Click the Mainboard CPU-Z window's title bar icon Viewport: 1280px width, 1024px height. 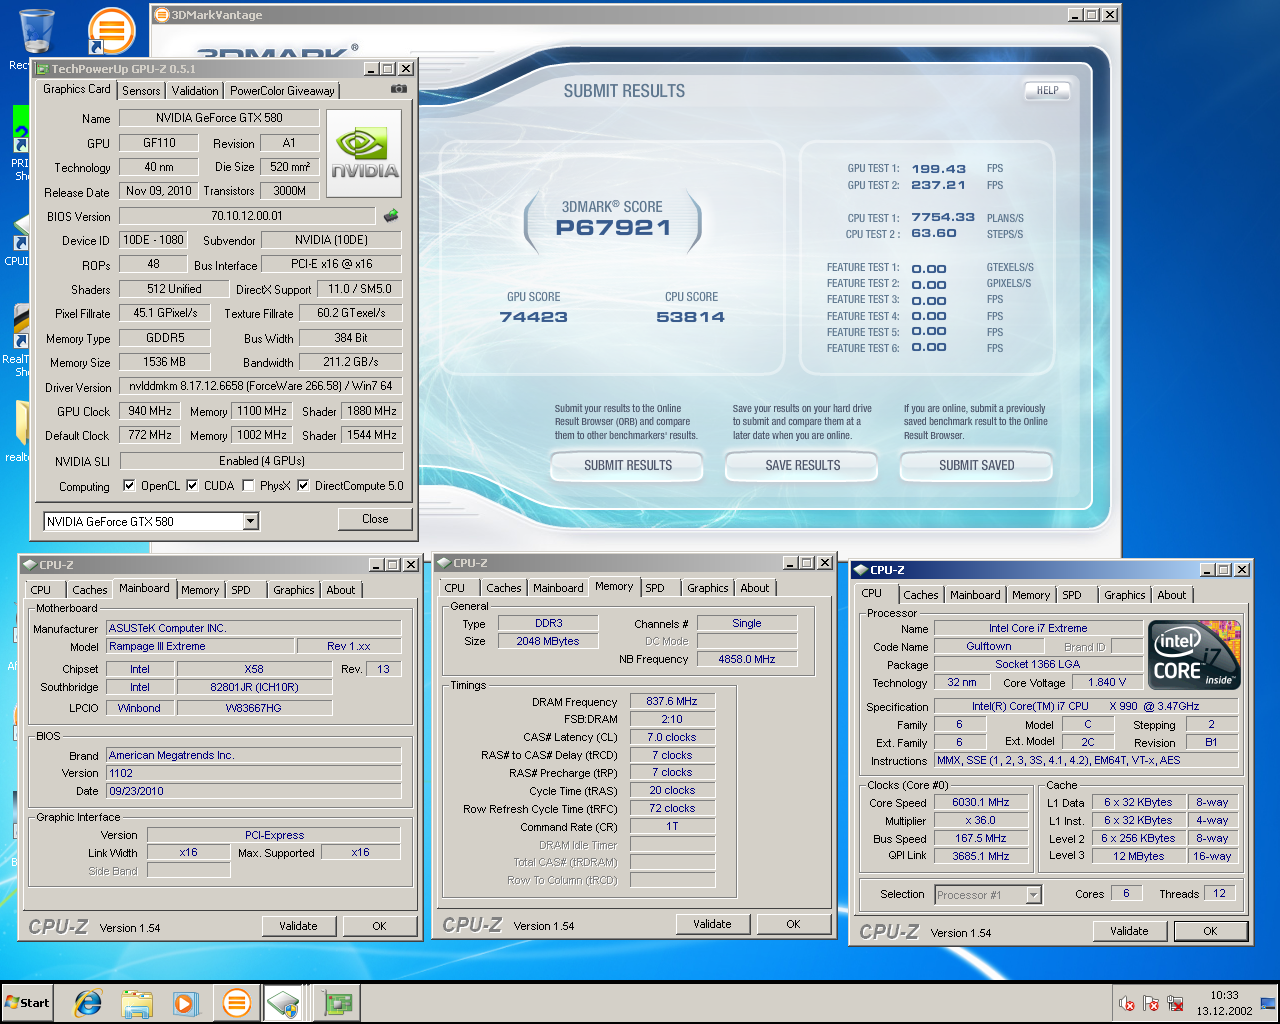click(x=29, y=565)
